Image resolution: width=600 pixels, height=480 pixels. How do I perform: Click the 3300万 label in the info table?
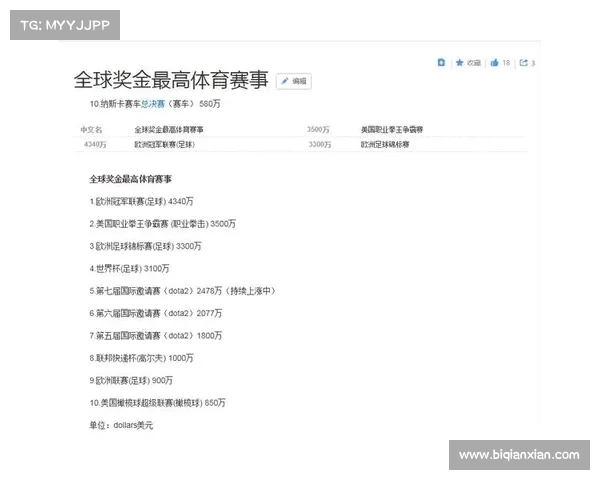tap(320, 144)
